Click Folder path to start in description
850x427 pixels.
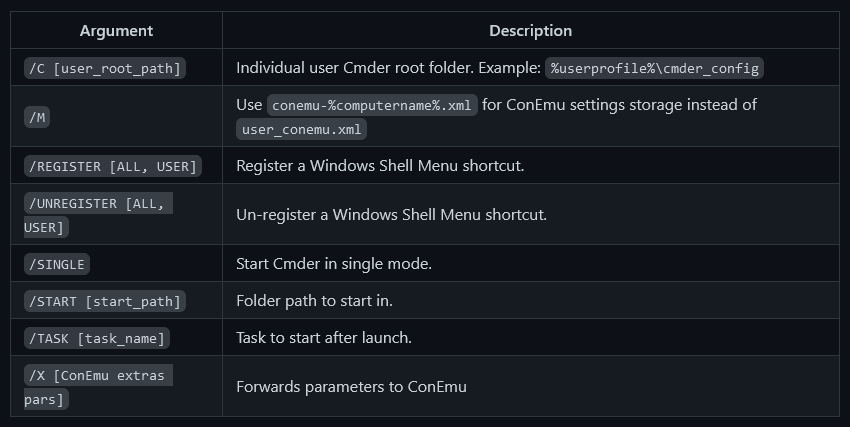point(314,301)
